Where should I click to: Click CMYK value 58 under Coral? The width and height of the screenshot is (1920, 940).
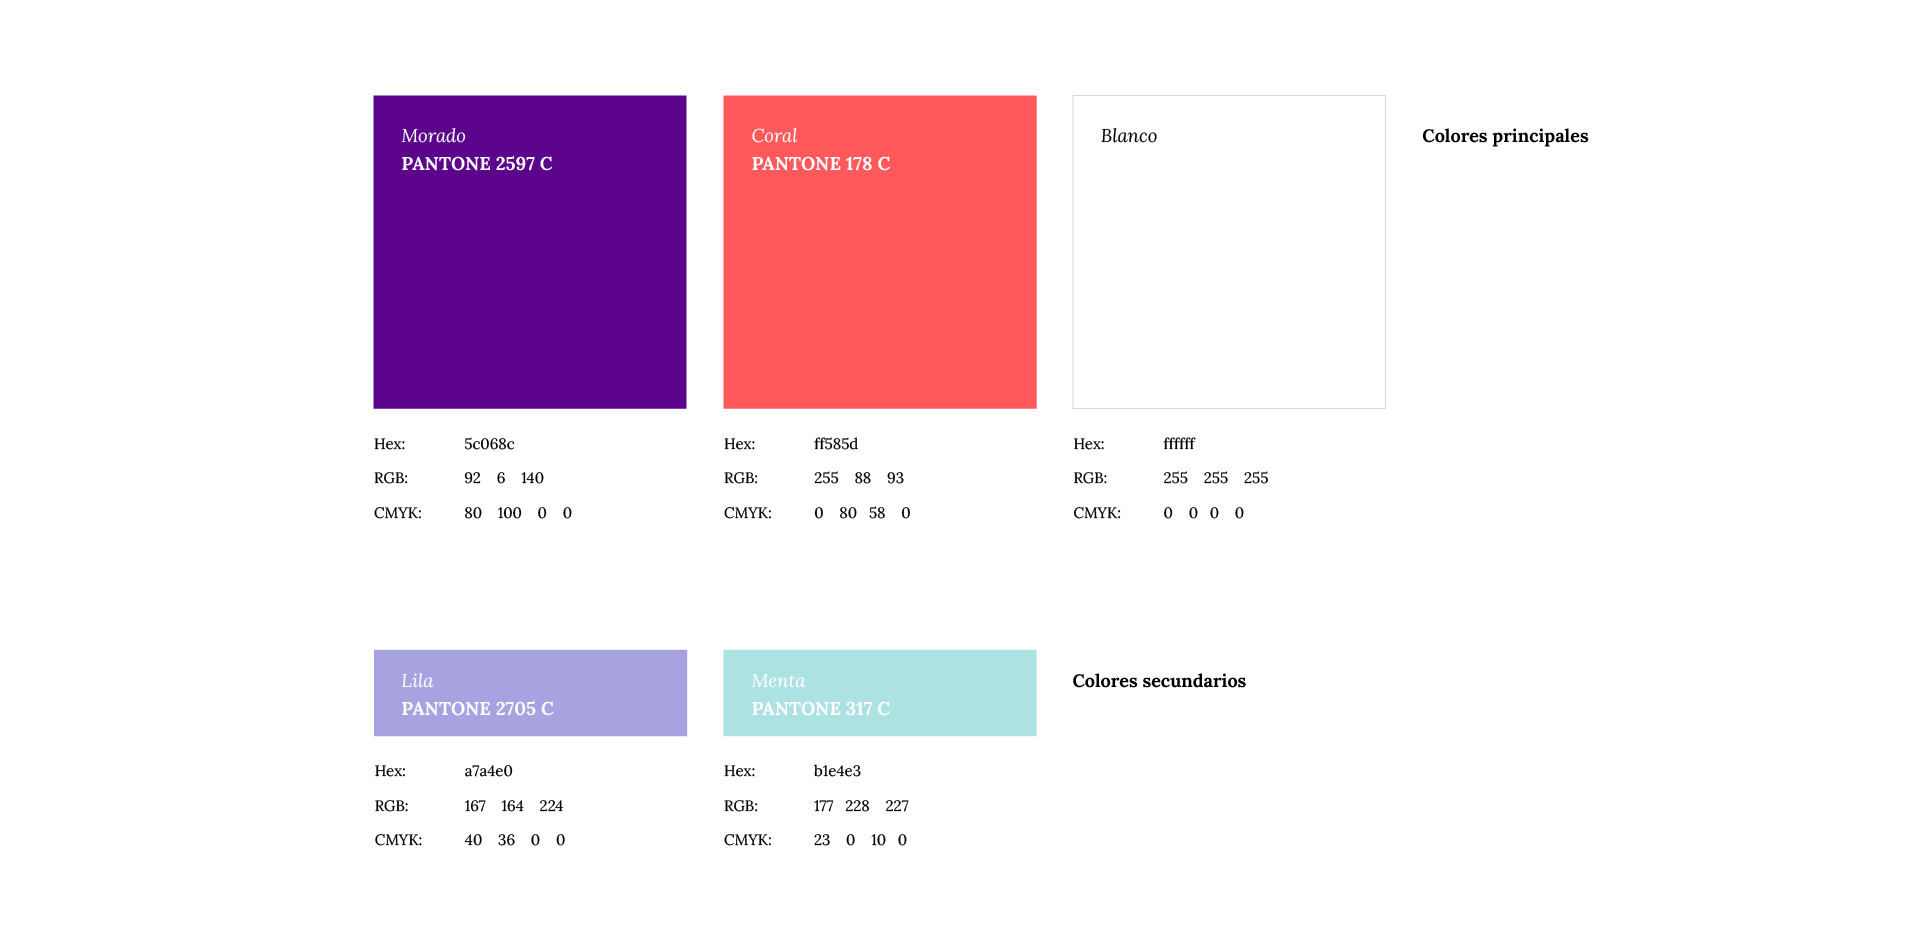coord(877,513)
